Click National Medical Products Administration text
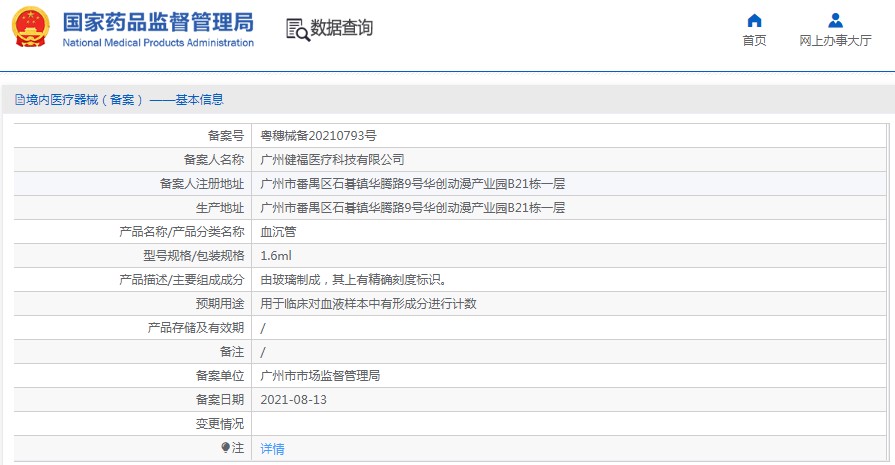895x465 pixels. (158, 43)
